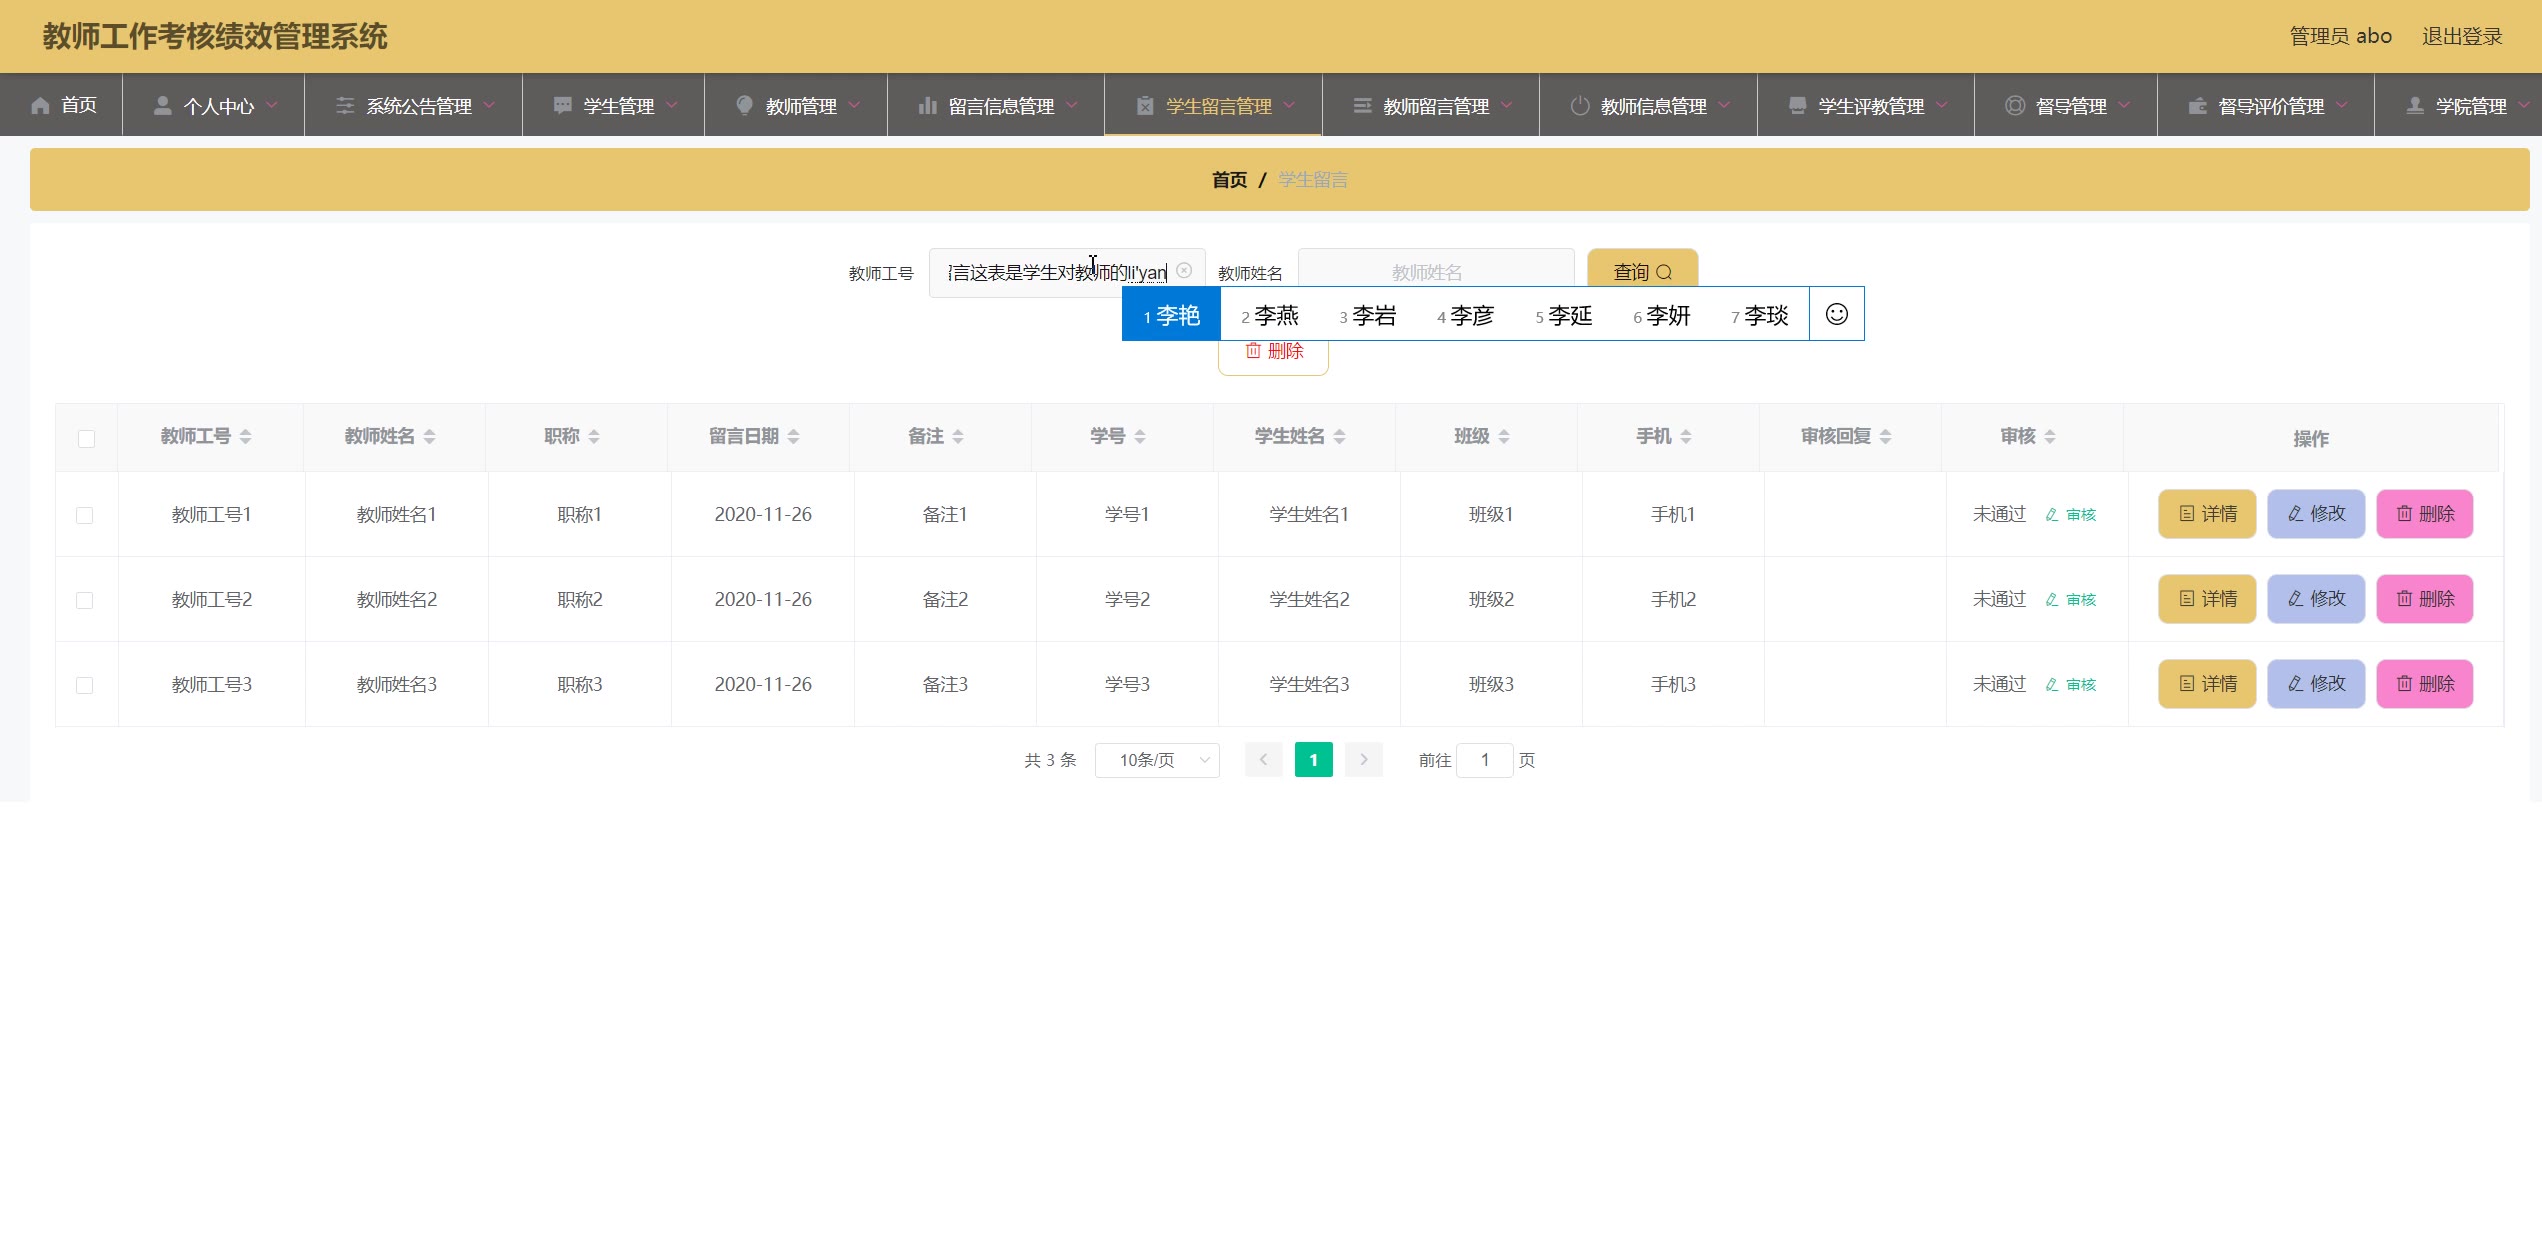Image resolution: width=2542 pixels, height=1254 pixels.
Task: Sort by 学号 column arrows
Action: pyautogui.click(x=1140, y=436)
